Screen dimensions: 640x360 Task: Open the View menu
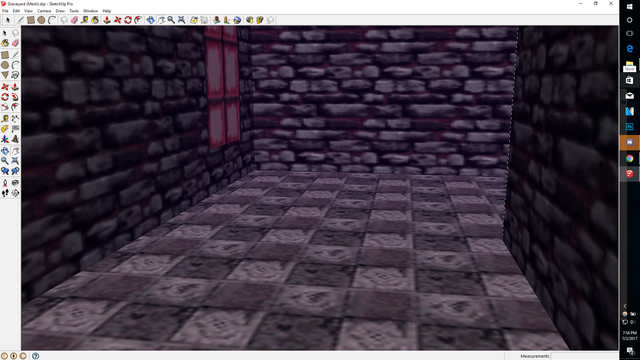click(x=29, y=11)
